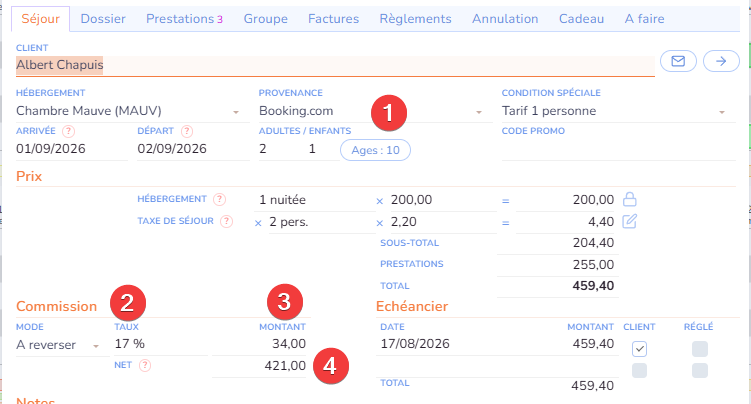Click the help icon next to Départ

[187, 131]
